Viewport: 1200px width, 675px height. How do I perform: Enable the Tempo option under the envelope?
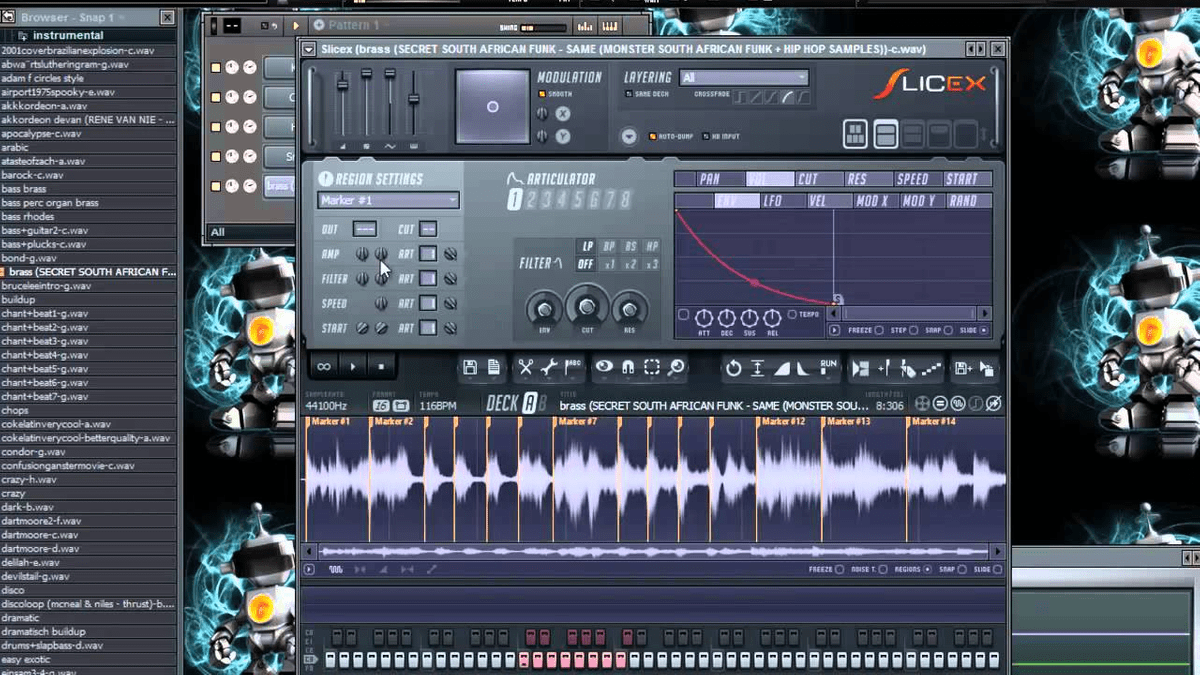click(x=792, y=314)
